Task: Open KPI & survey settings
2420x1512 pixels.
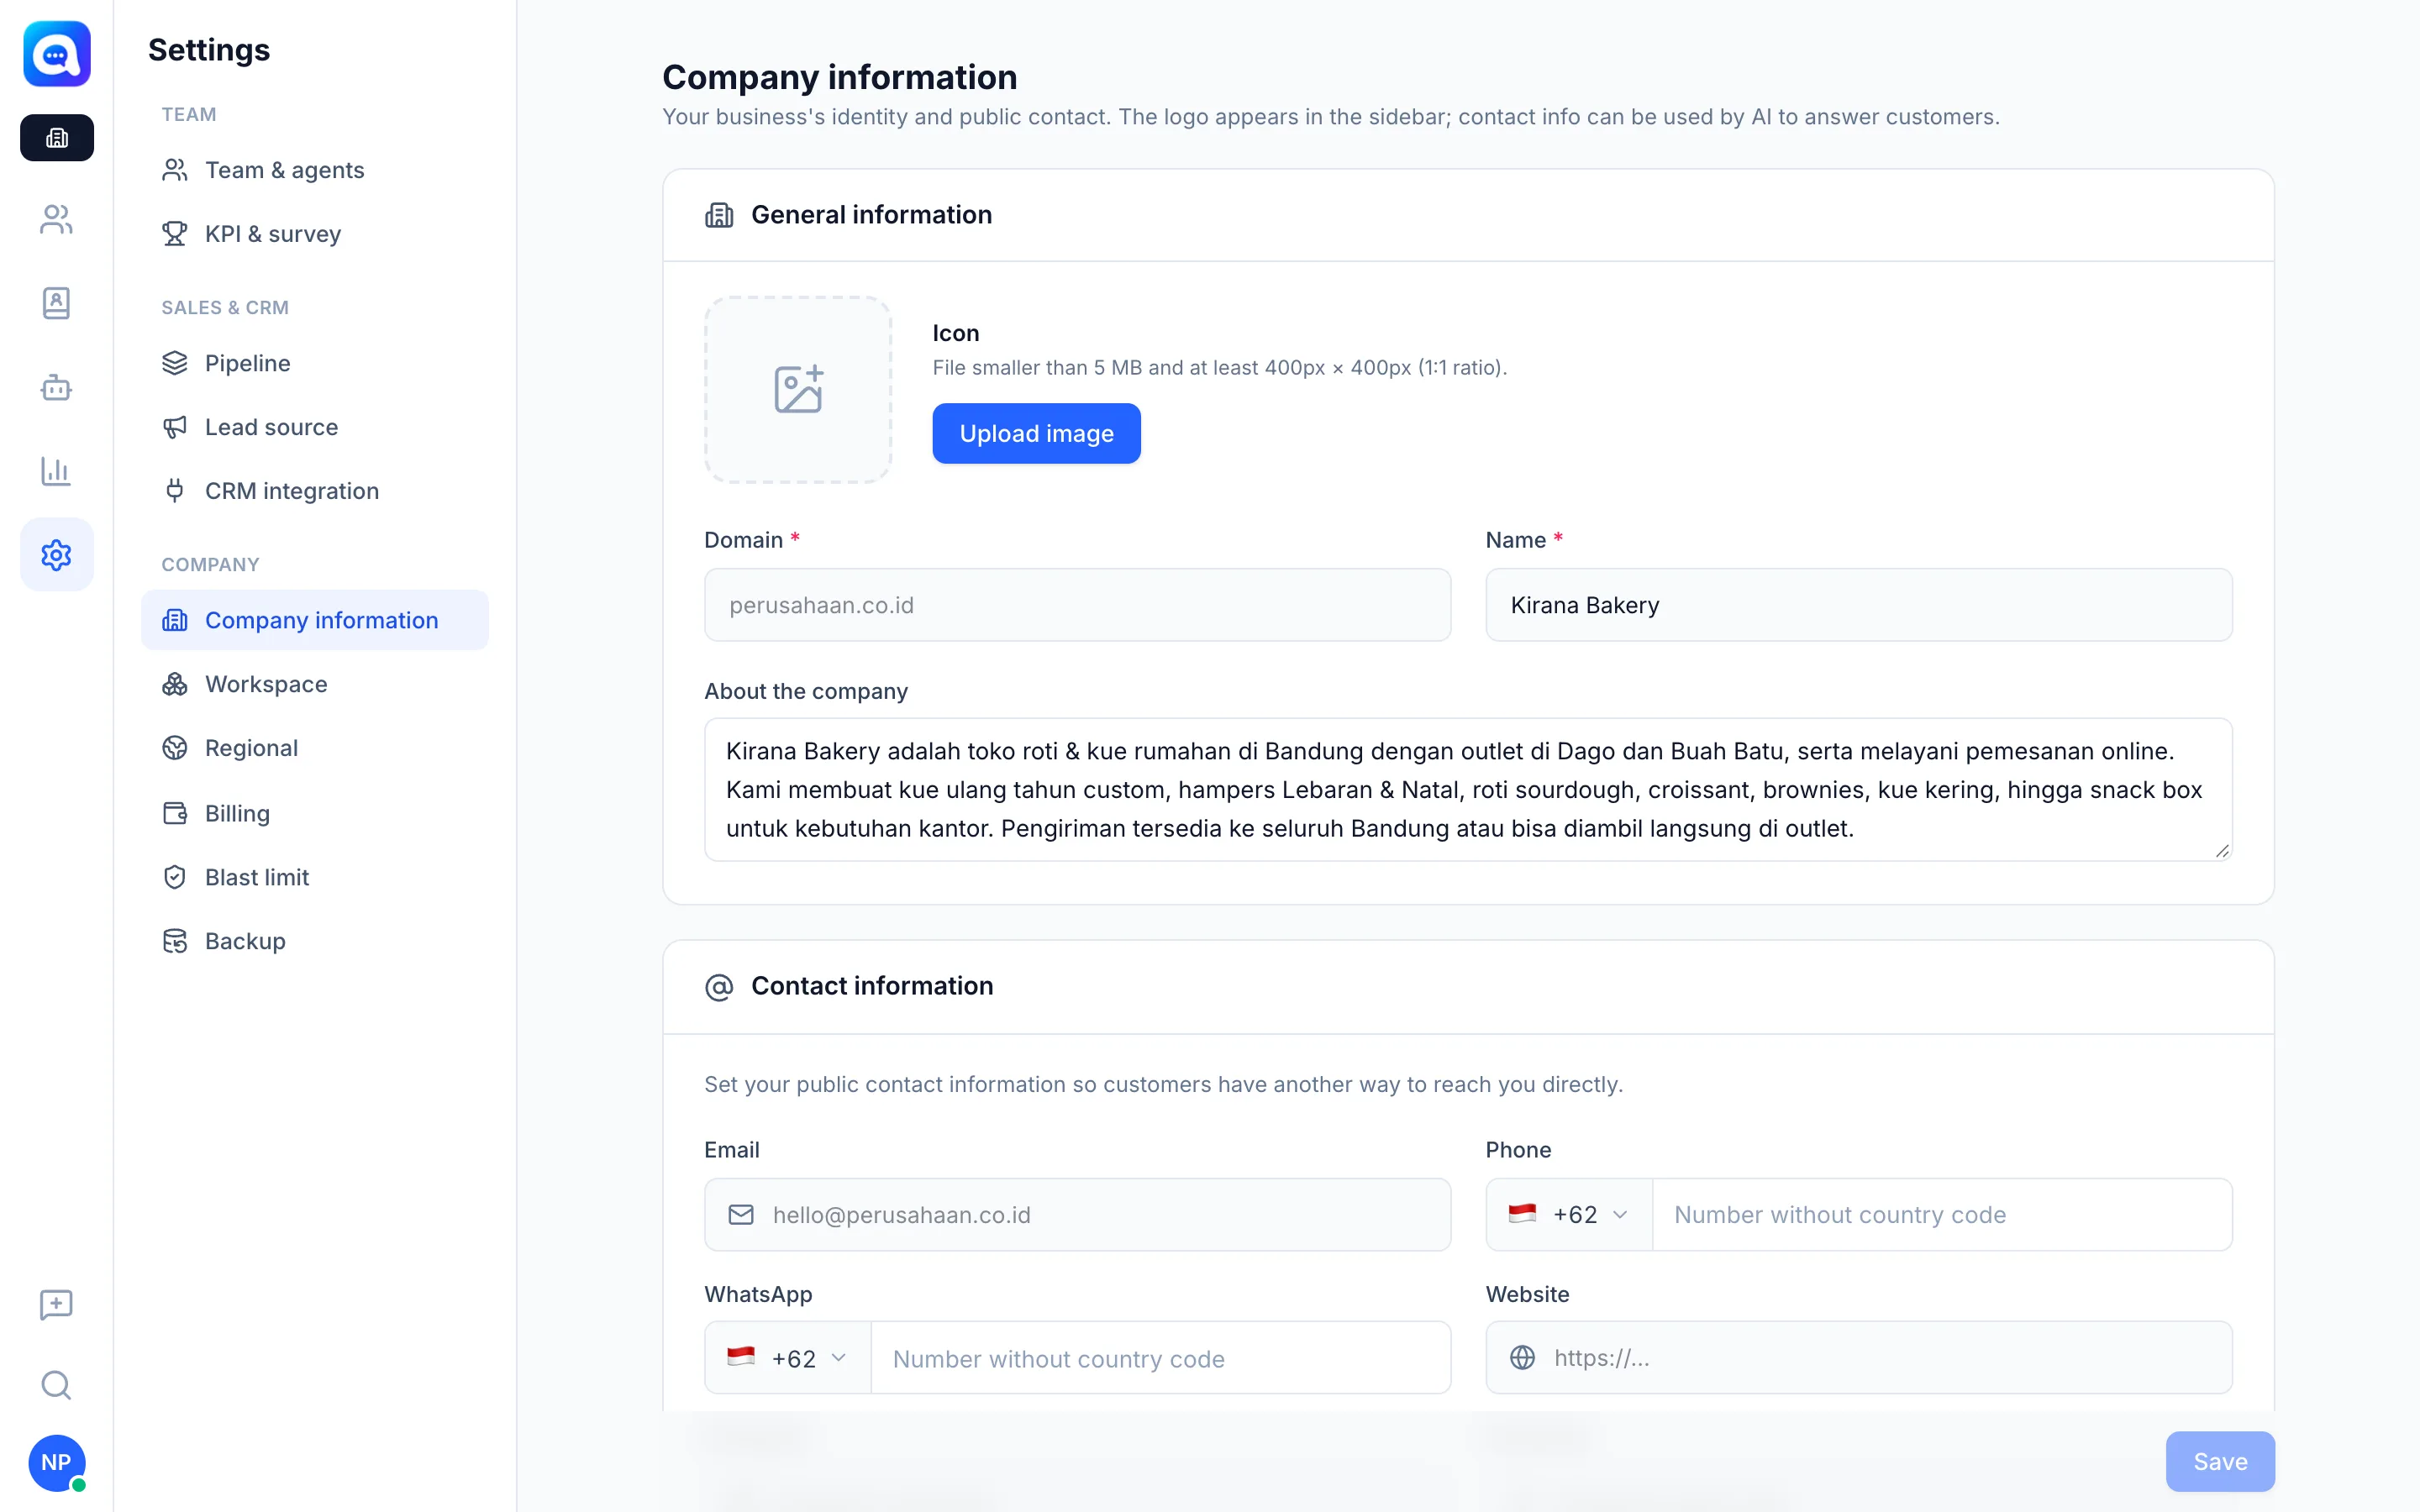Action: point(315,234)
